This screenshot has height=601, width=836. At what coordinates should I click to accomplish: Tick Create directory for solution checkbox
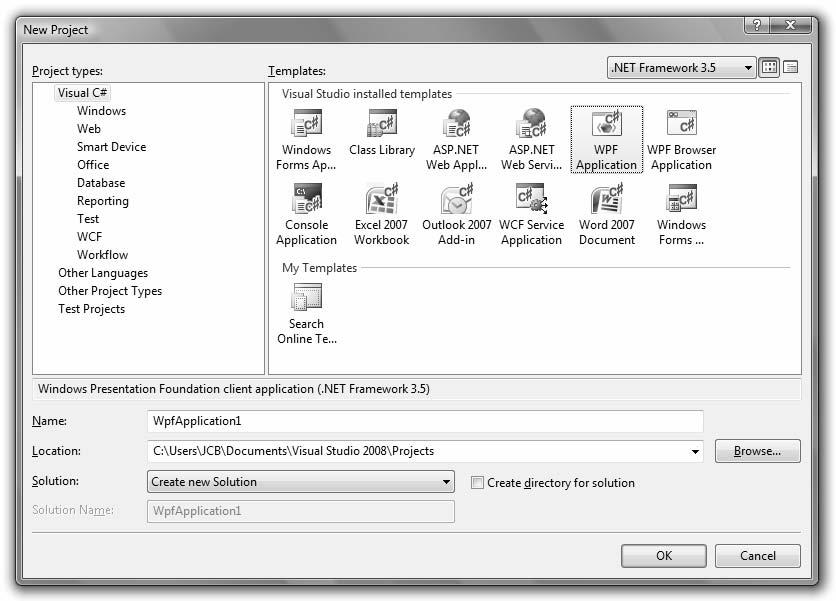[477, 483]
